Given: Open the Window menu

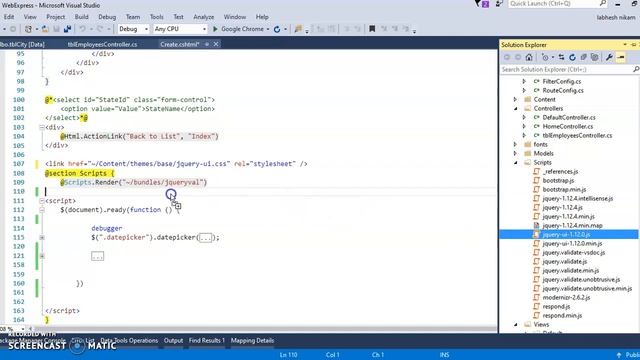Looking at the screenshot, I should (235, 17).
